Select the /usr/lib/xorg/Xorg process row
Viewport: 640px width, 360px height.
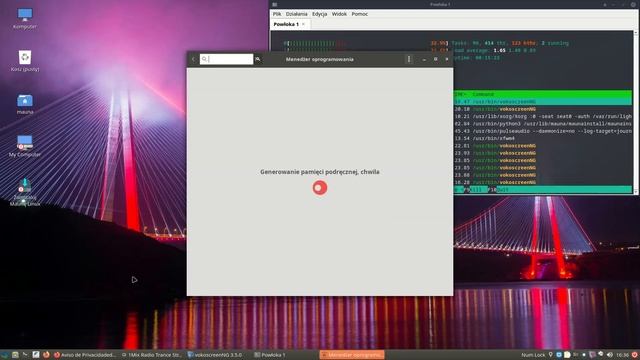(543, 116)
